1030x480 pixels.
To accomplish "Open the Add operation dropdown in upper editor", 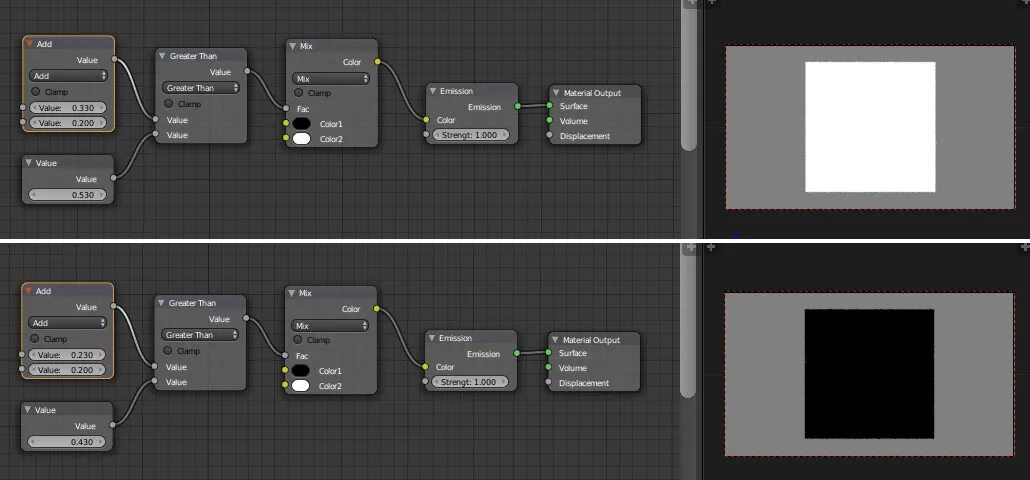I will click(68, 76).
